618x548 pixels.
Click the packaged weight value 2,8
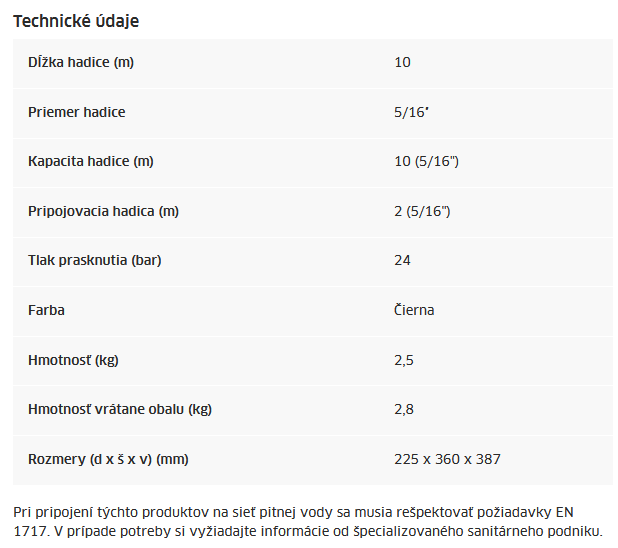pos(404,410)
